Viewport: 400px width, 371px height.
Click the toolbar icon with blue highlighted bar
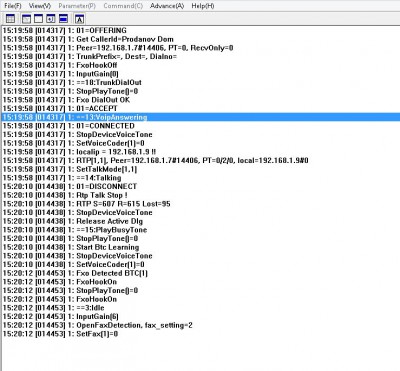pos(63,19)
